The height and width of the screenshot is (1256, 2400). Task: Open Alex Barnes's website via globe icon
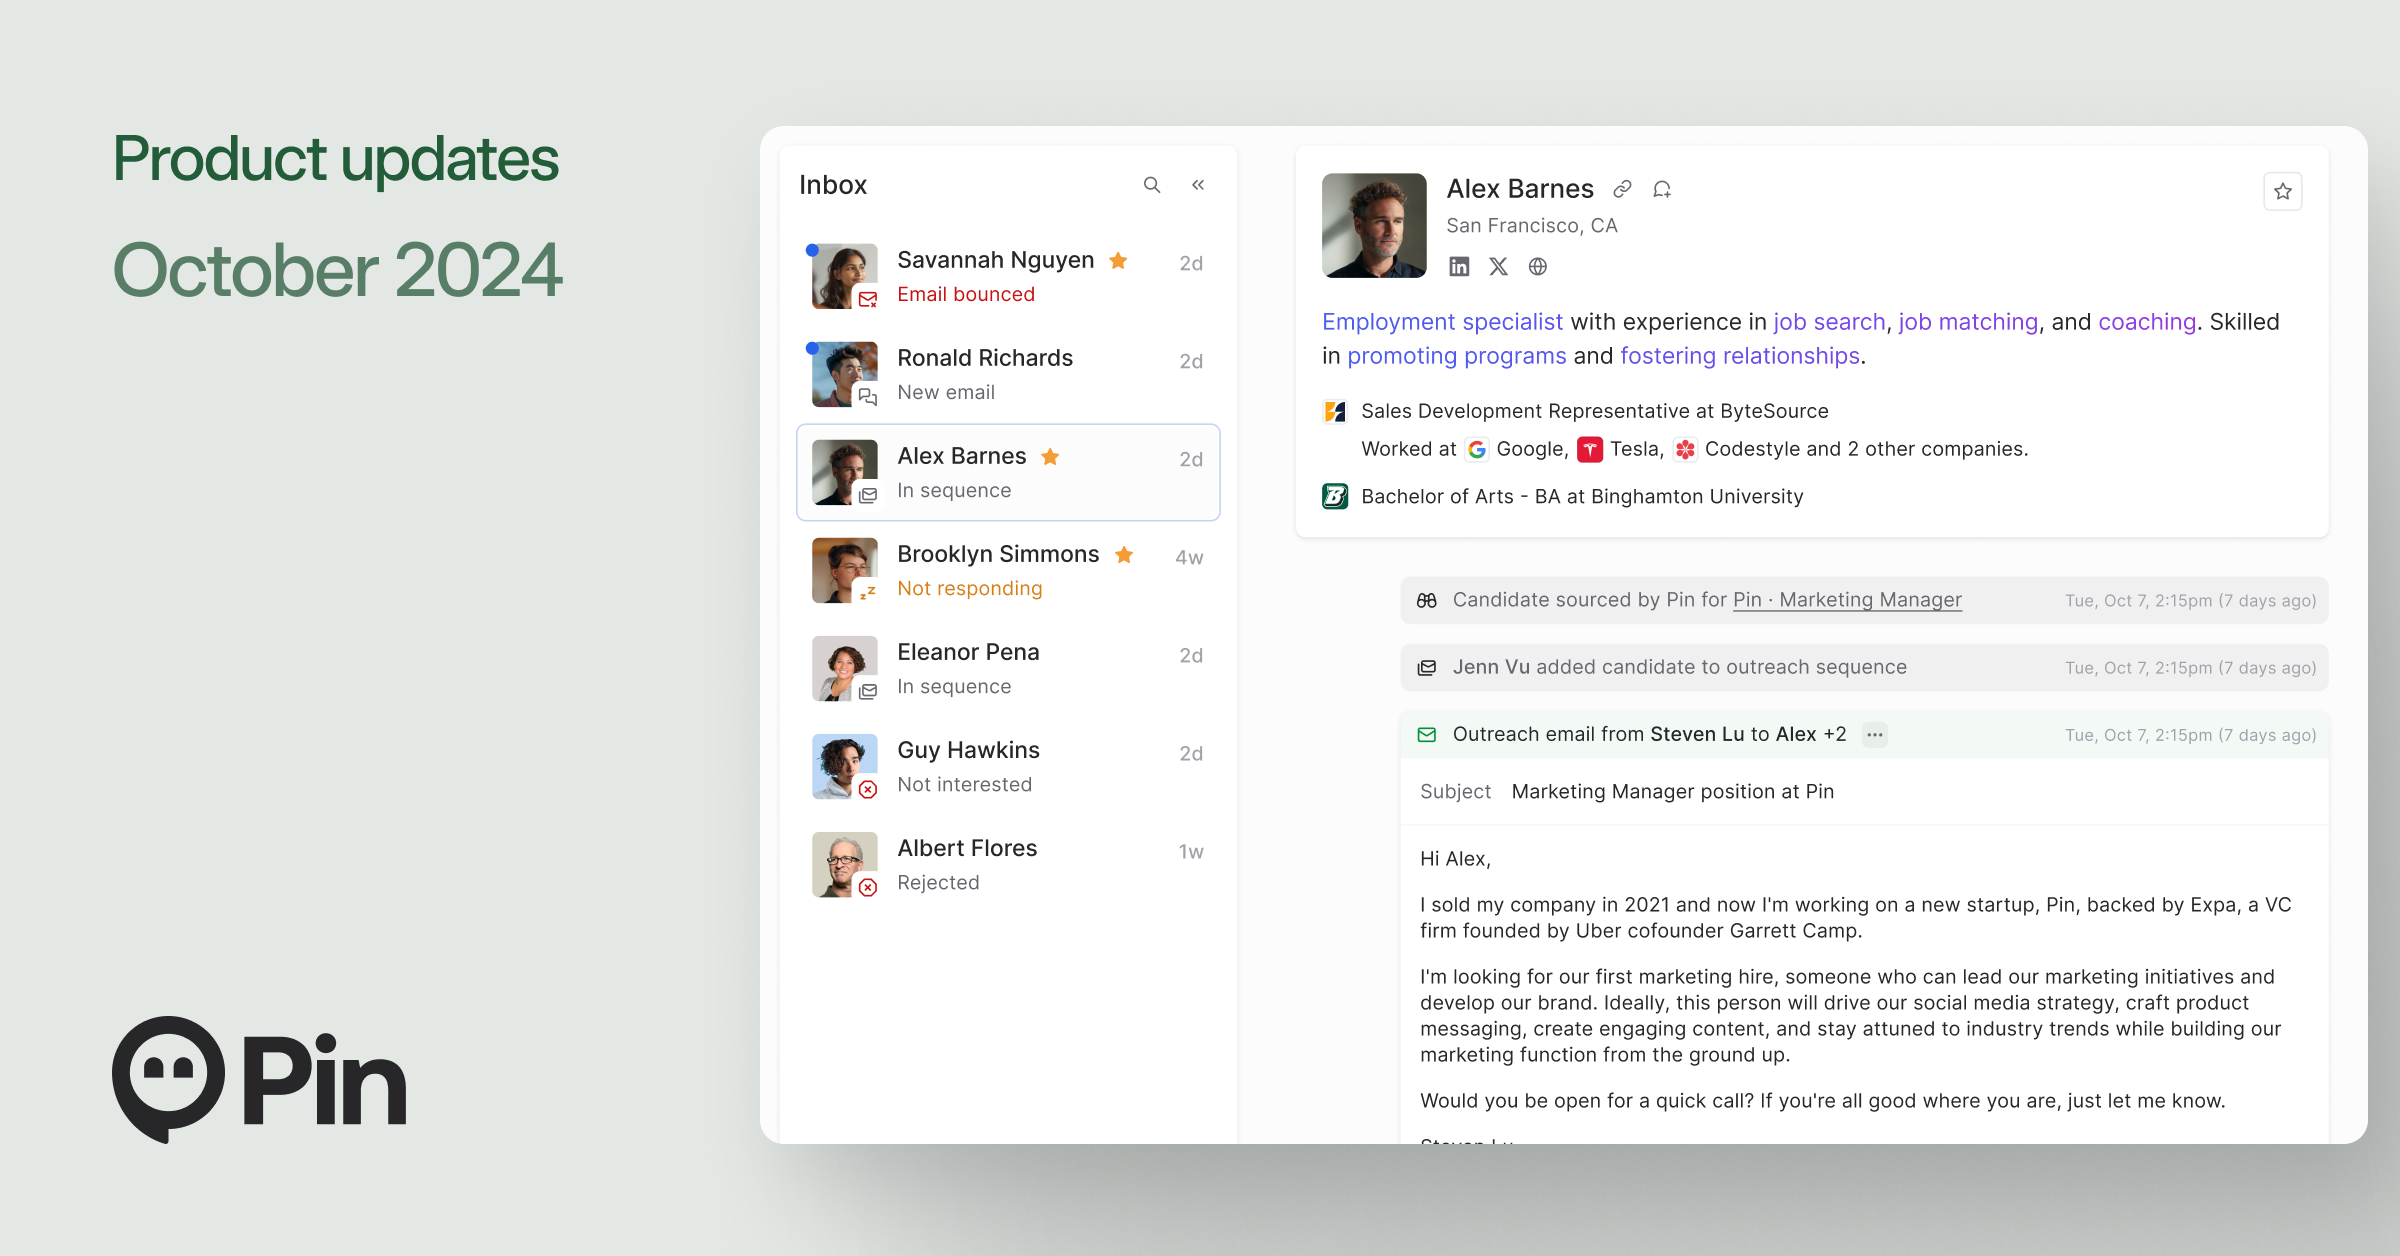1537,266
